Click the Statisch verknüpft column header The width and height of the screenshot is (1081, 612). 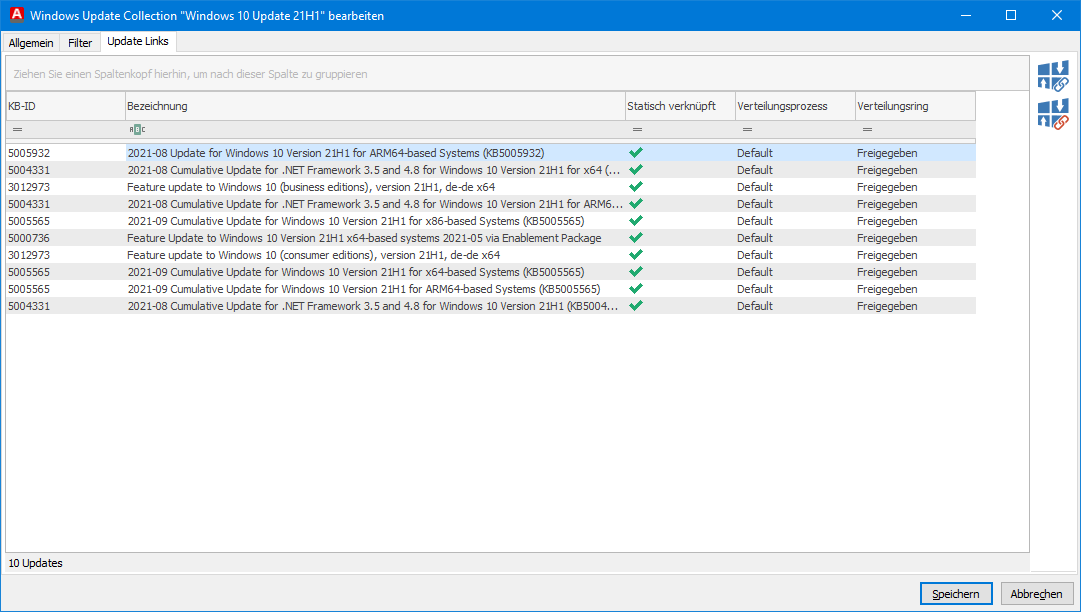[x=680, y=106]
